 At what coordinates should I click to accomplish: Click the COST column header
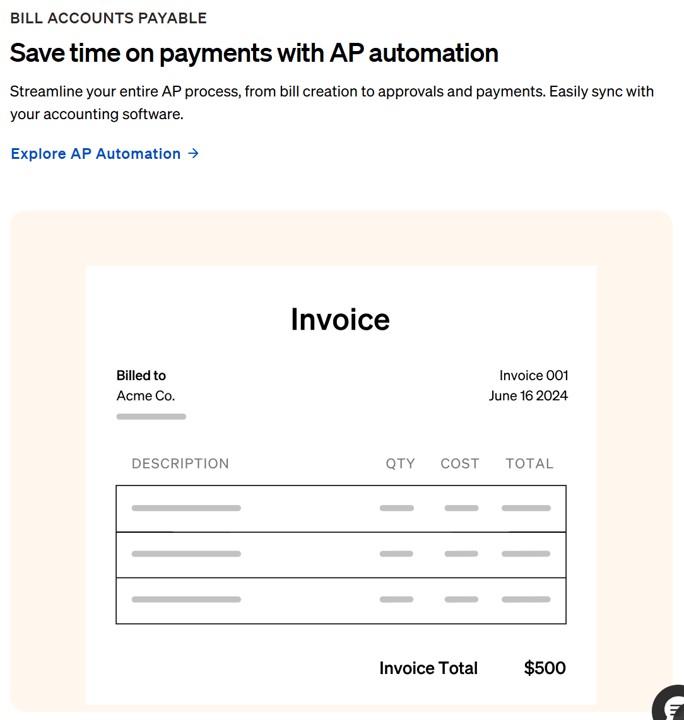point(460,464)
